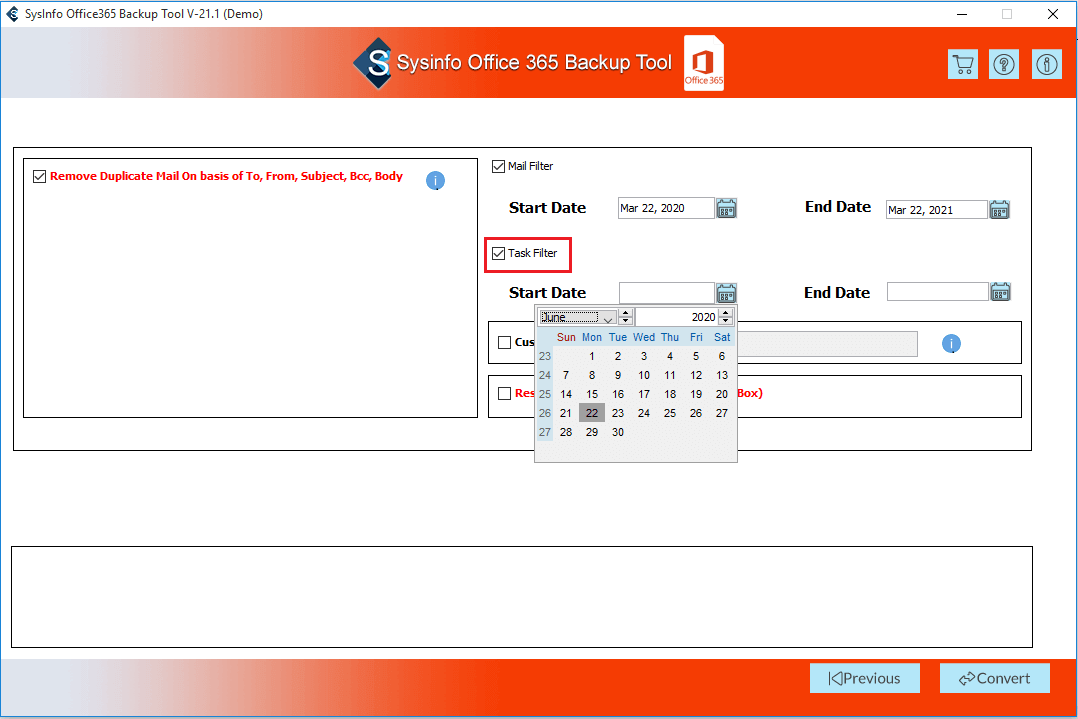Choose June 24 in the calendar

[x=644, y=413]
